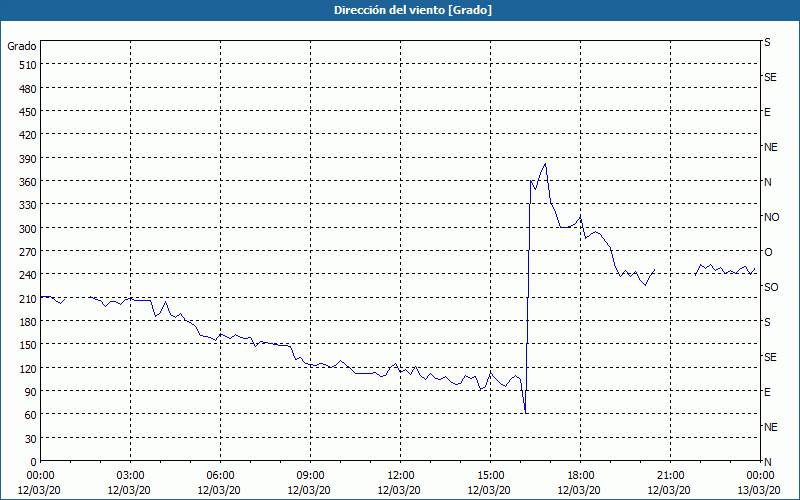Select the 450 value on the degree axis
This screenshot has width=800, height=500.
pyautogui.click(x=28, y=112)
